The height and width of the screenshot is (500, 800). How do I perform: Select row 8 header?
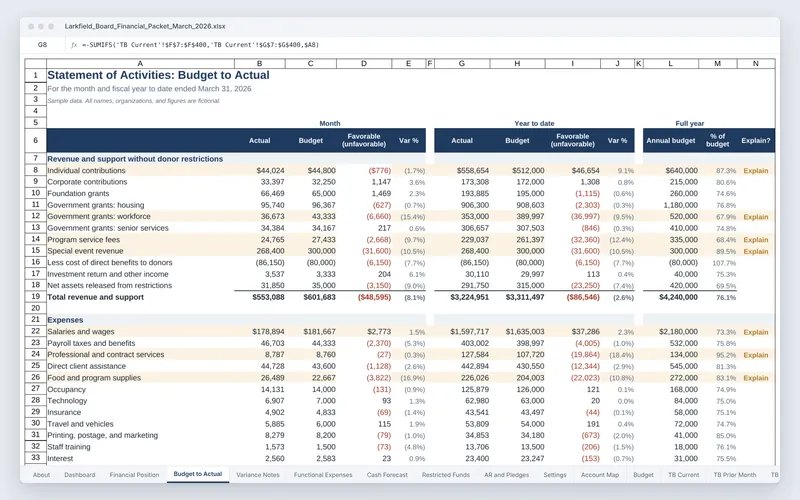point(36,170)
